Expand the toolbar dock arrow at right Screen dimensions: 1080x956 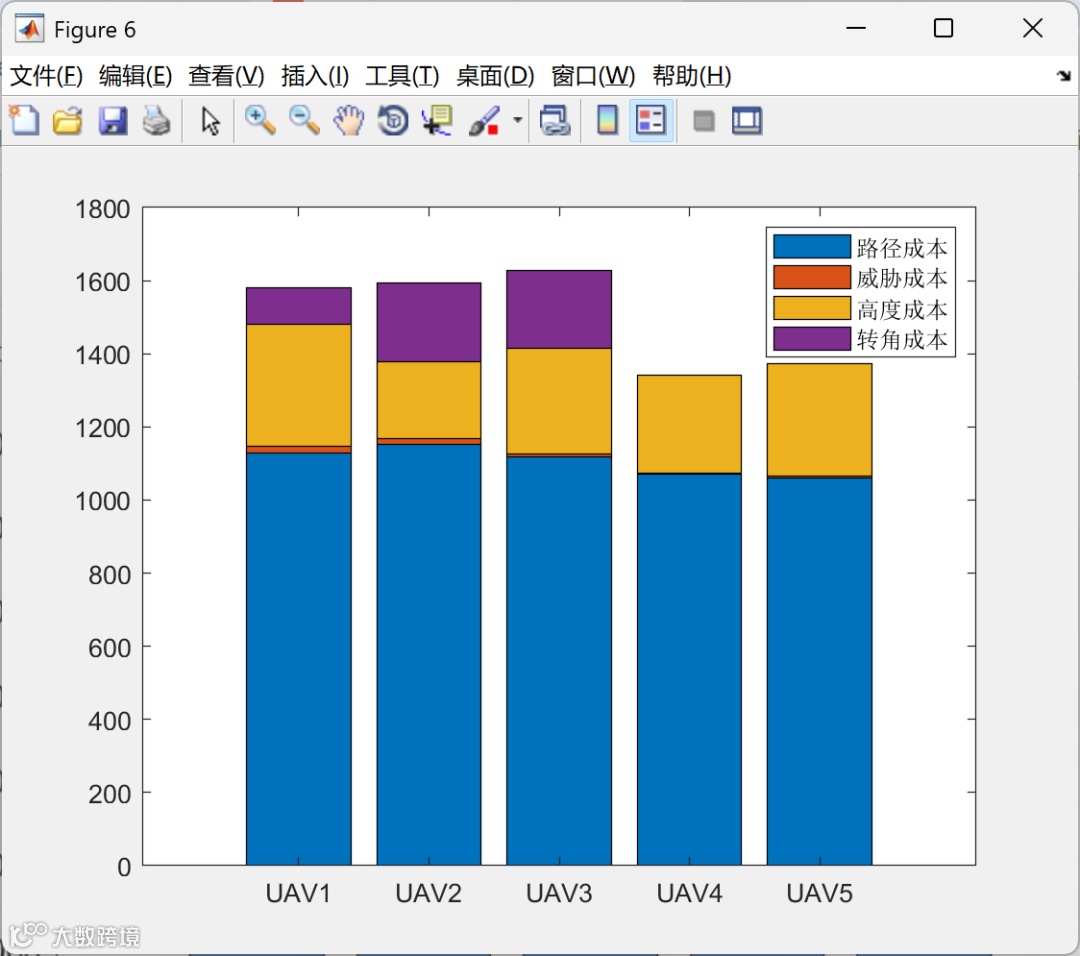tap(1064, 76)
